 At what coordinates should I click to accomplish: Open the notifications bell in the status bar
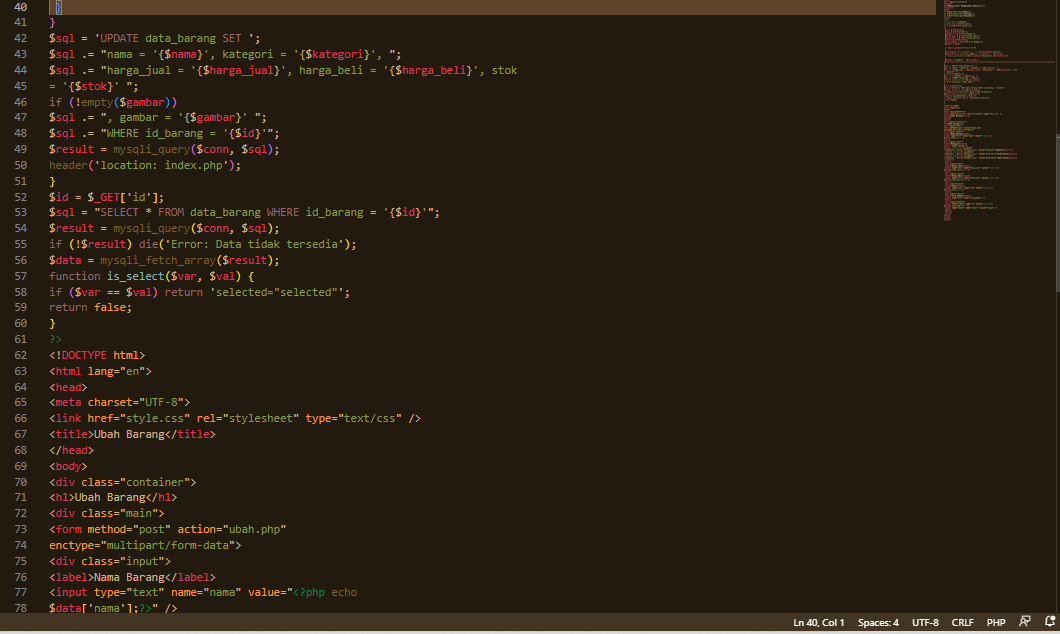point(1049,622)
